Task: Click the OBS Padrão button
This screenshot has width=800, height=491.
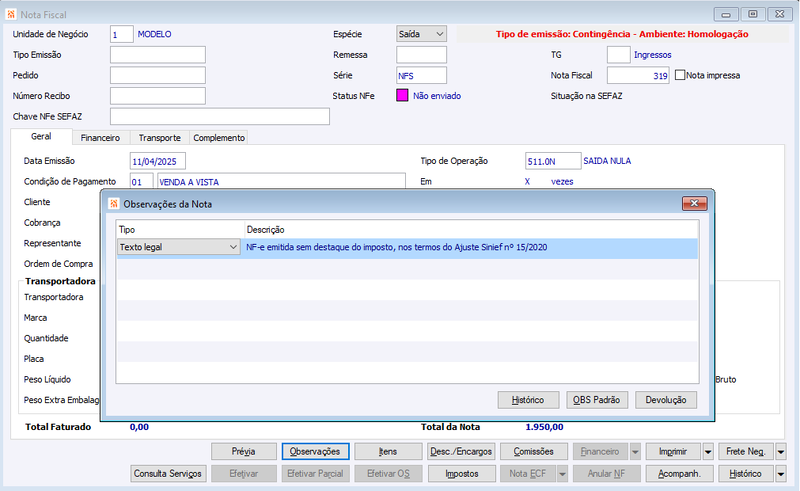Action: tap(596, 400)
